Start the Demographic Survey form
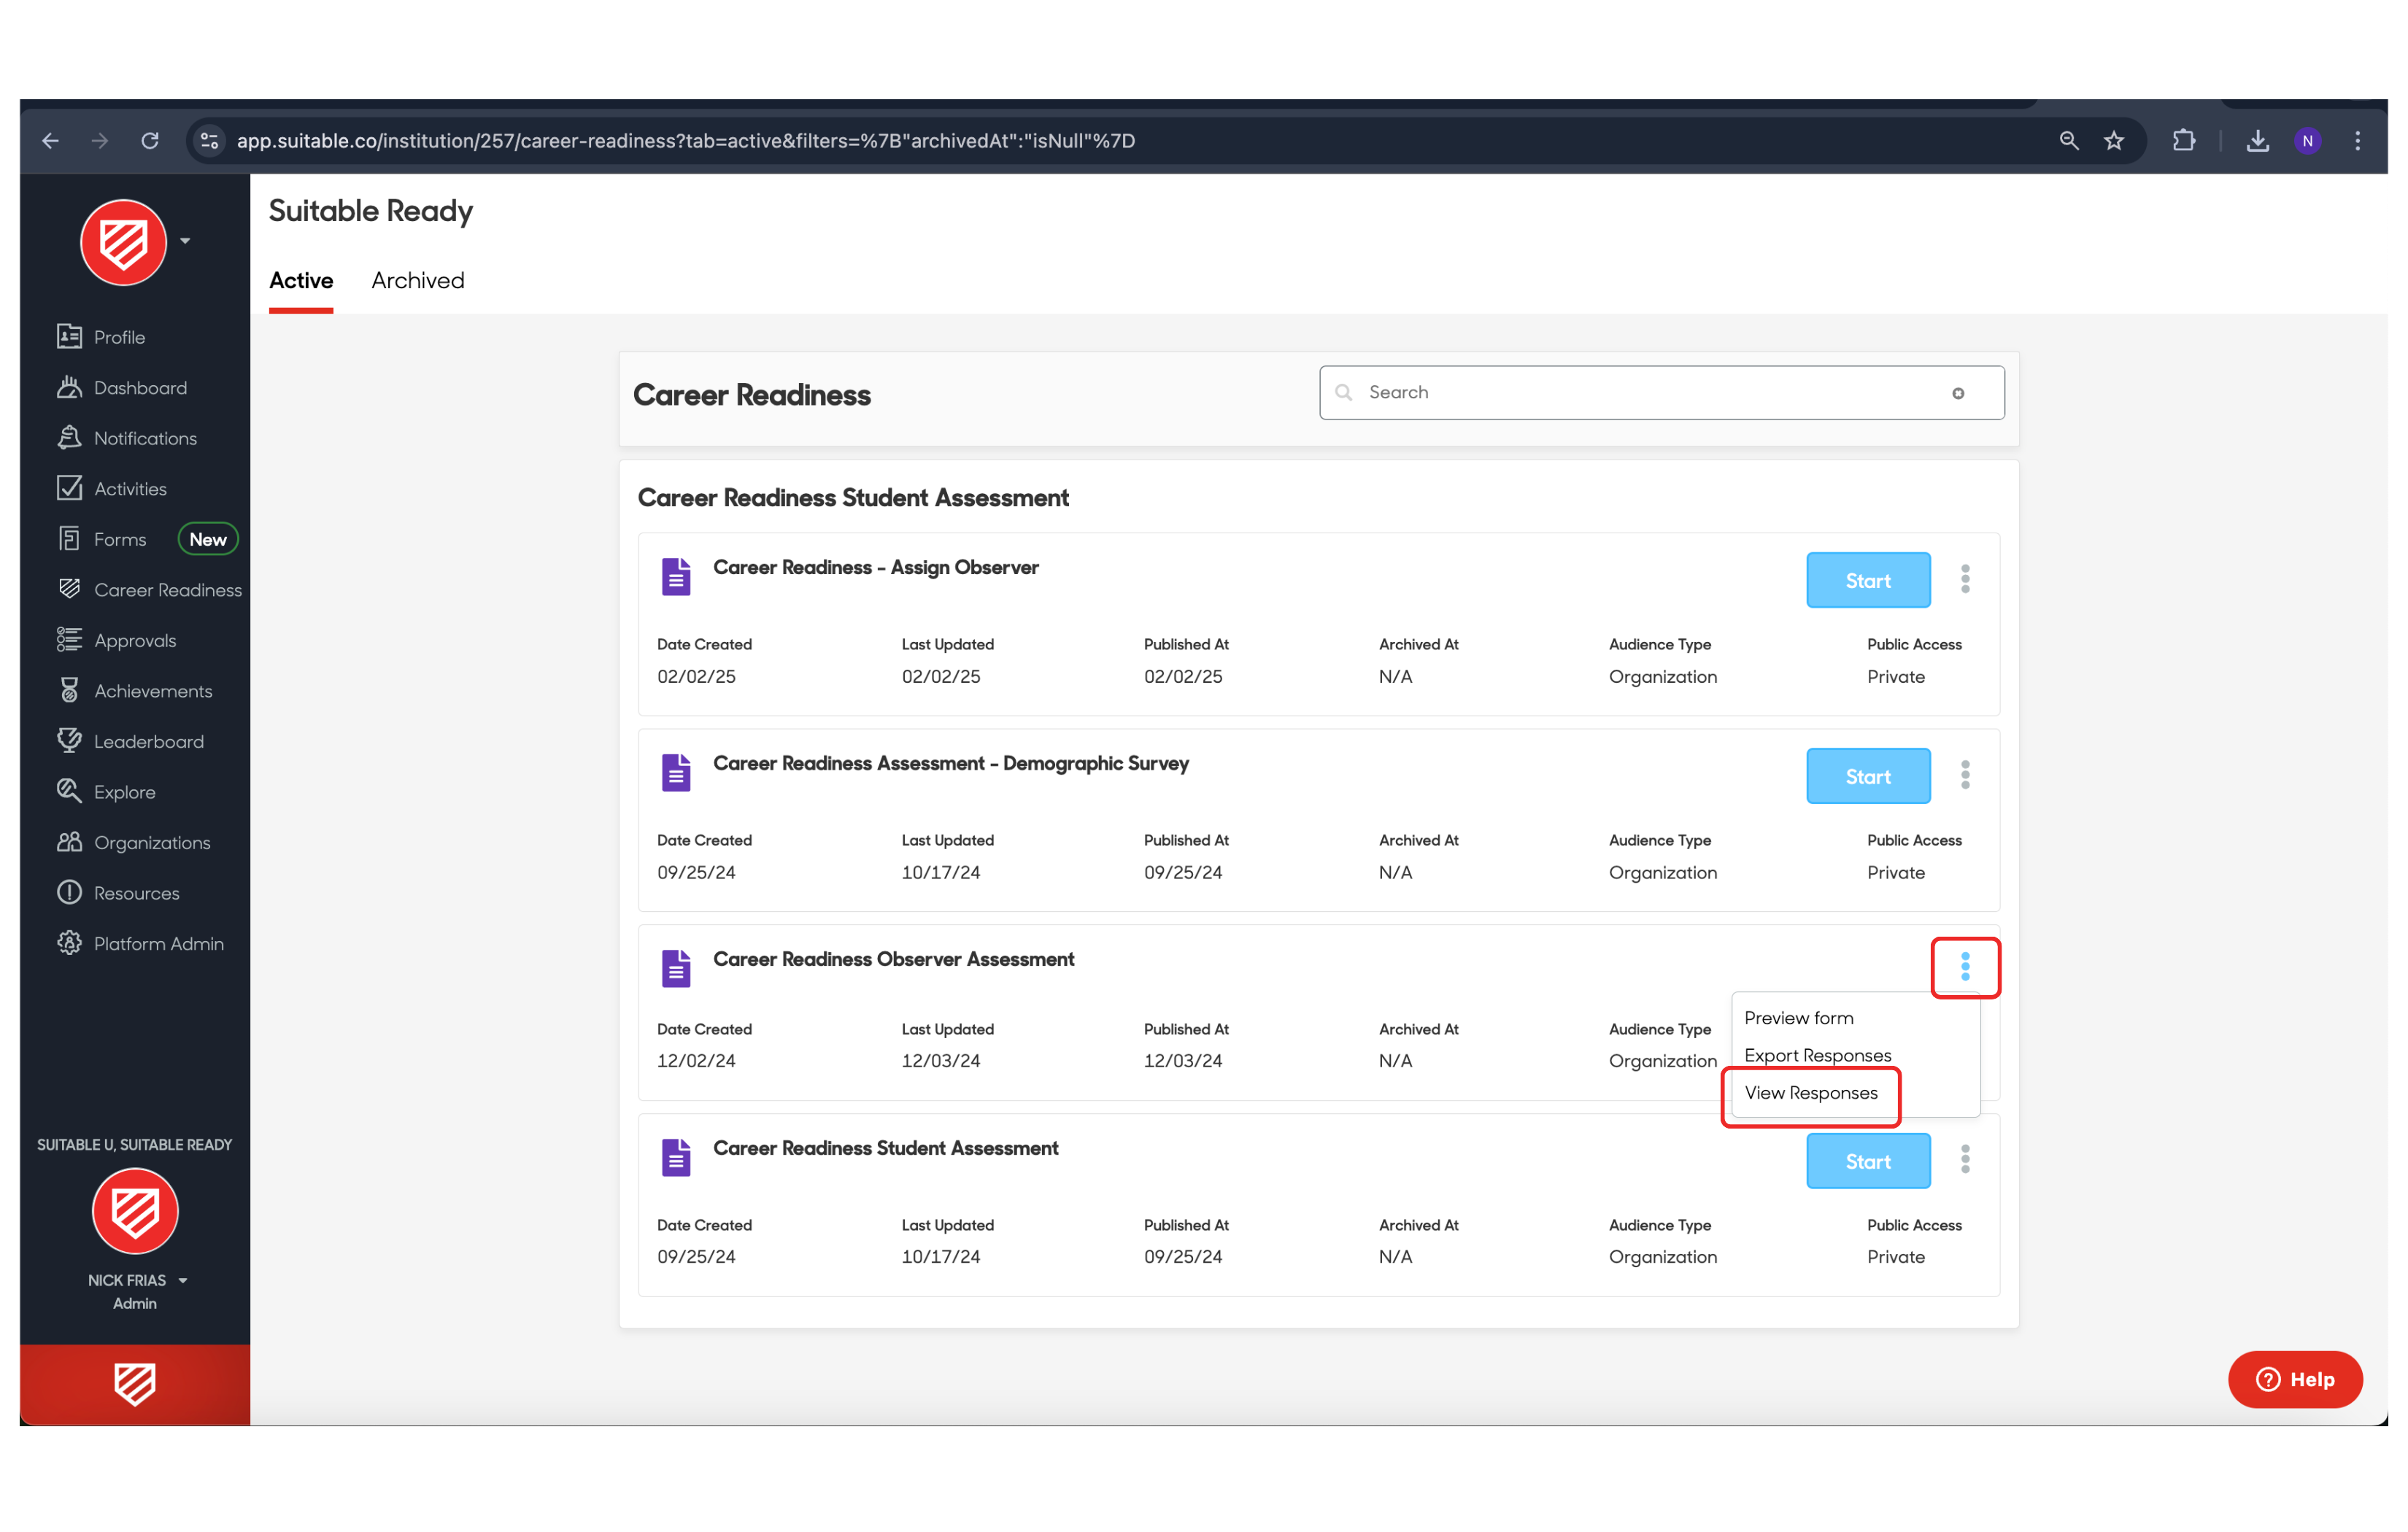2408x1532 pixels. pyautogui.click(x=1868, y=776)
